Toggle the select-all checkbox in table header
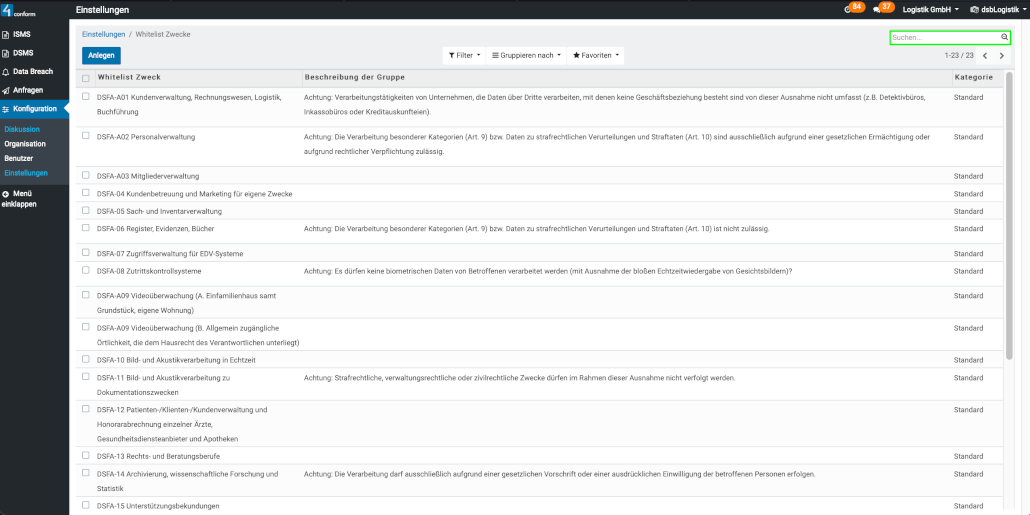The width and height of the screenshot is (1030, 515). [x=86, y=78]
